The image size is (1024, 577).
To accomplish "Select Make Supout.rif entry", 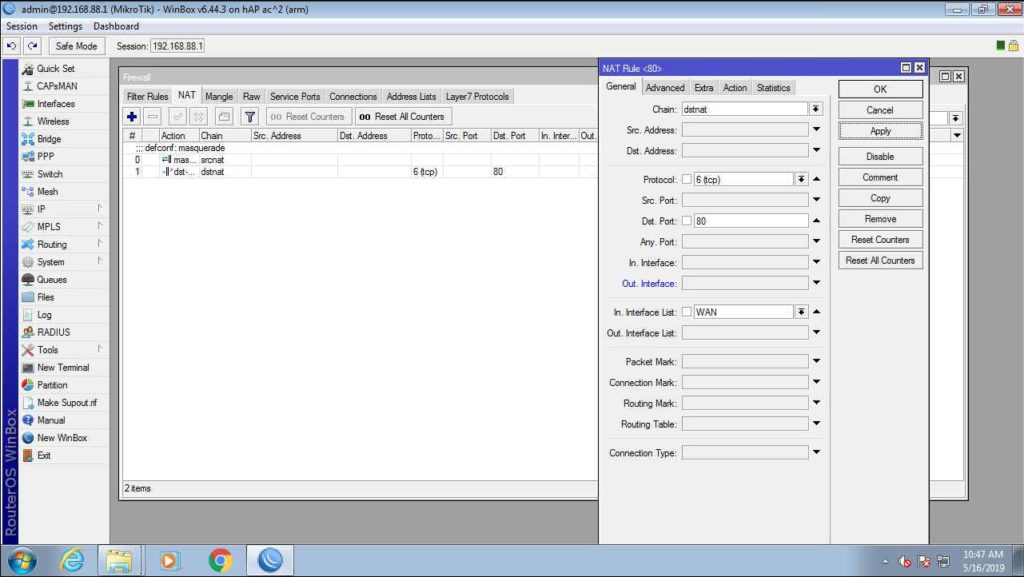I will coord(66,403).
